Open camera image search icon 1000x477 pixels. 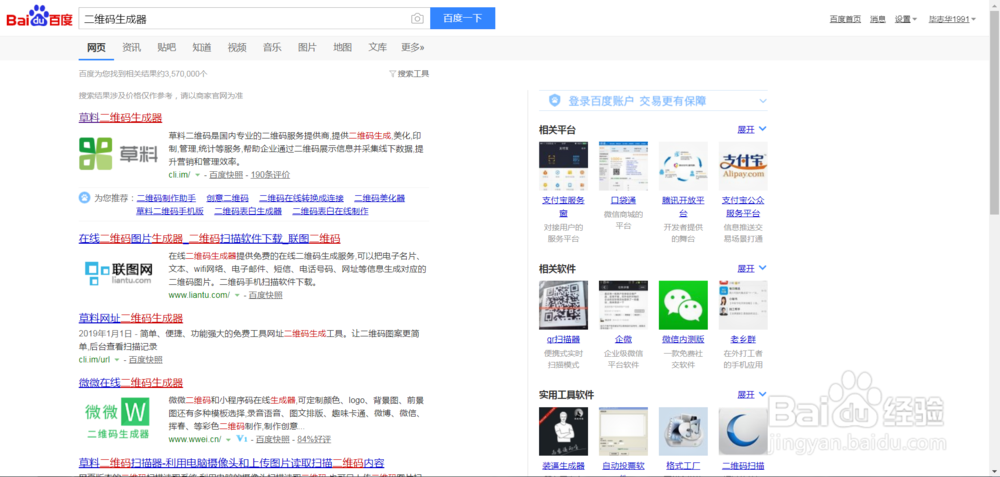tap(417, 19)
